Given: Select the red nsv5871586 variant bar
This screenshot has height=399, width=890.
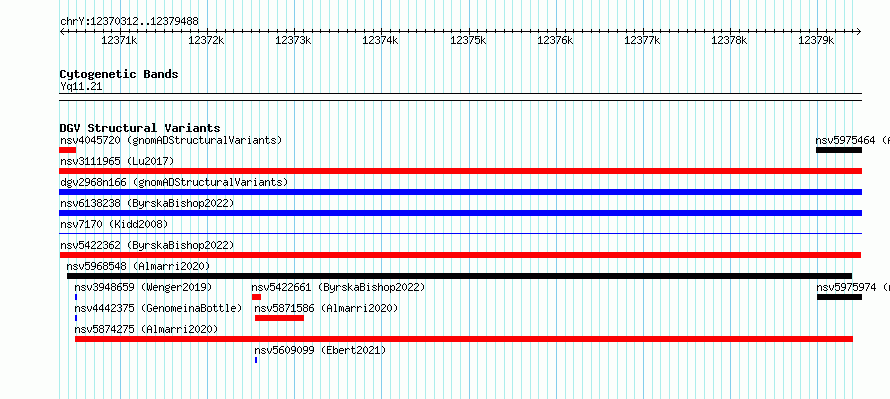Looking at the screenshot, I should coord(279,318).
